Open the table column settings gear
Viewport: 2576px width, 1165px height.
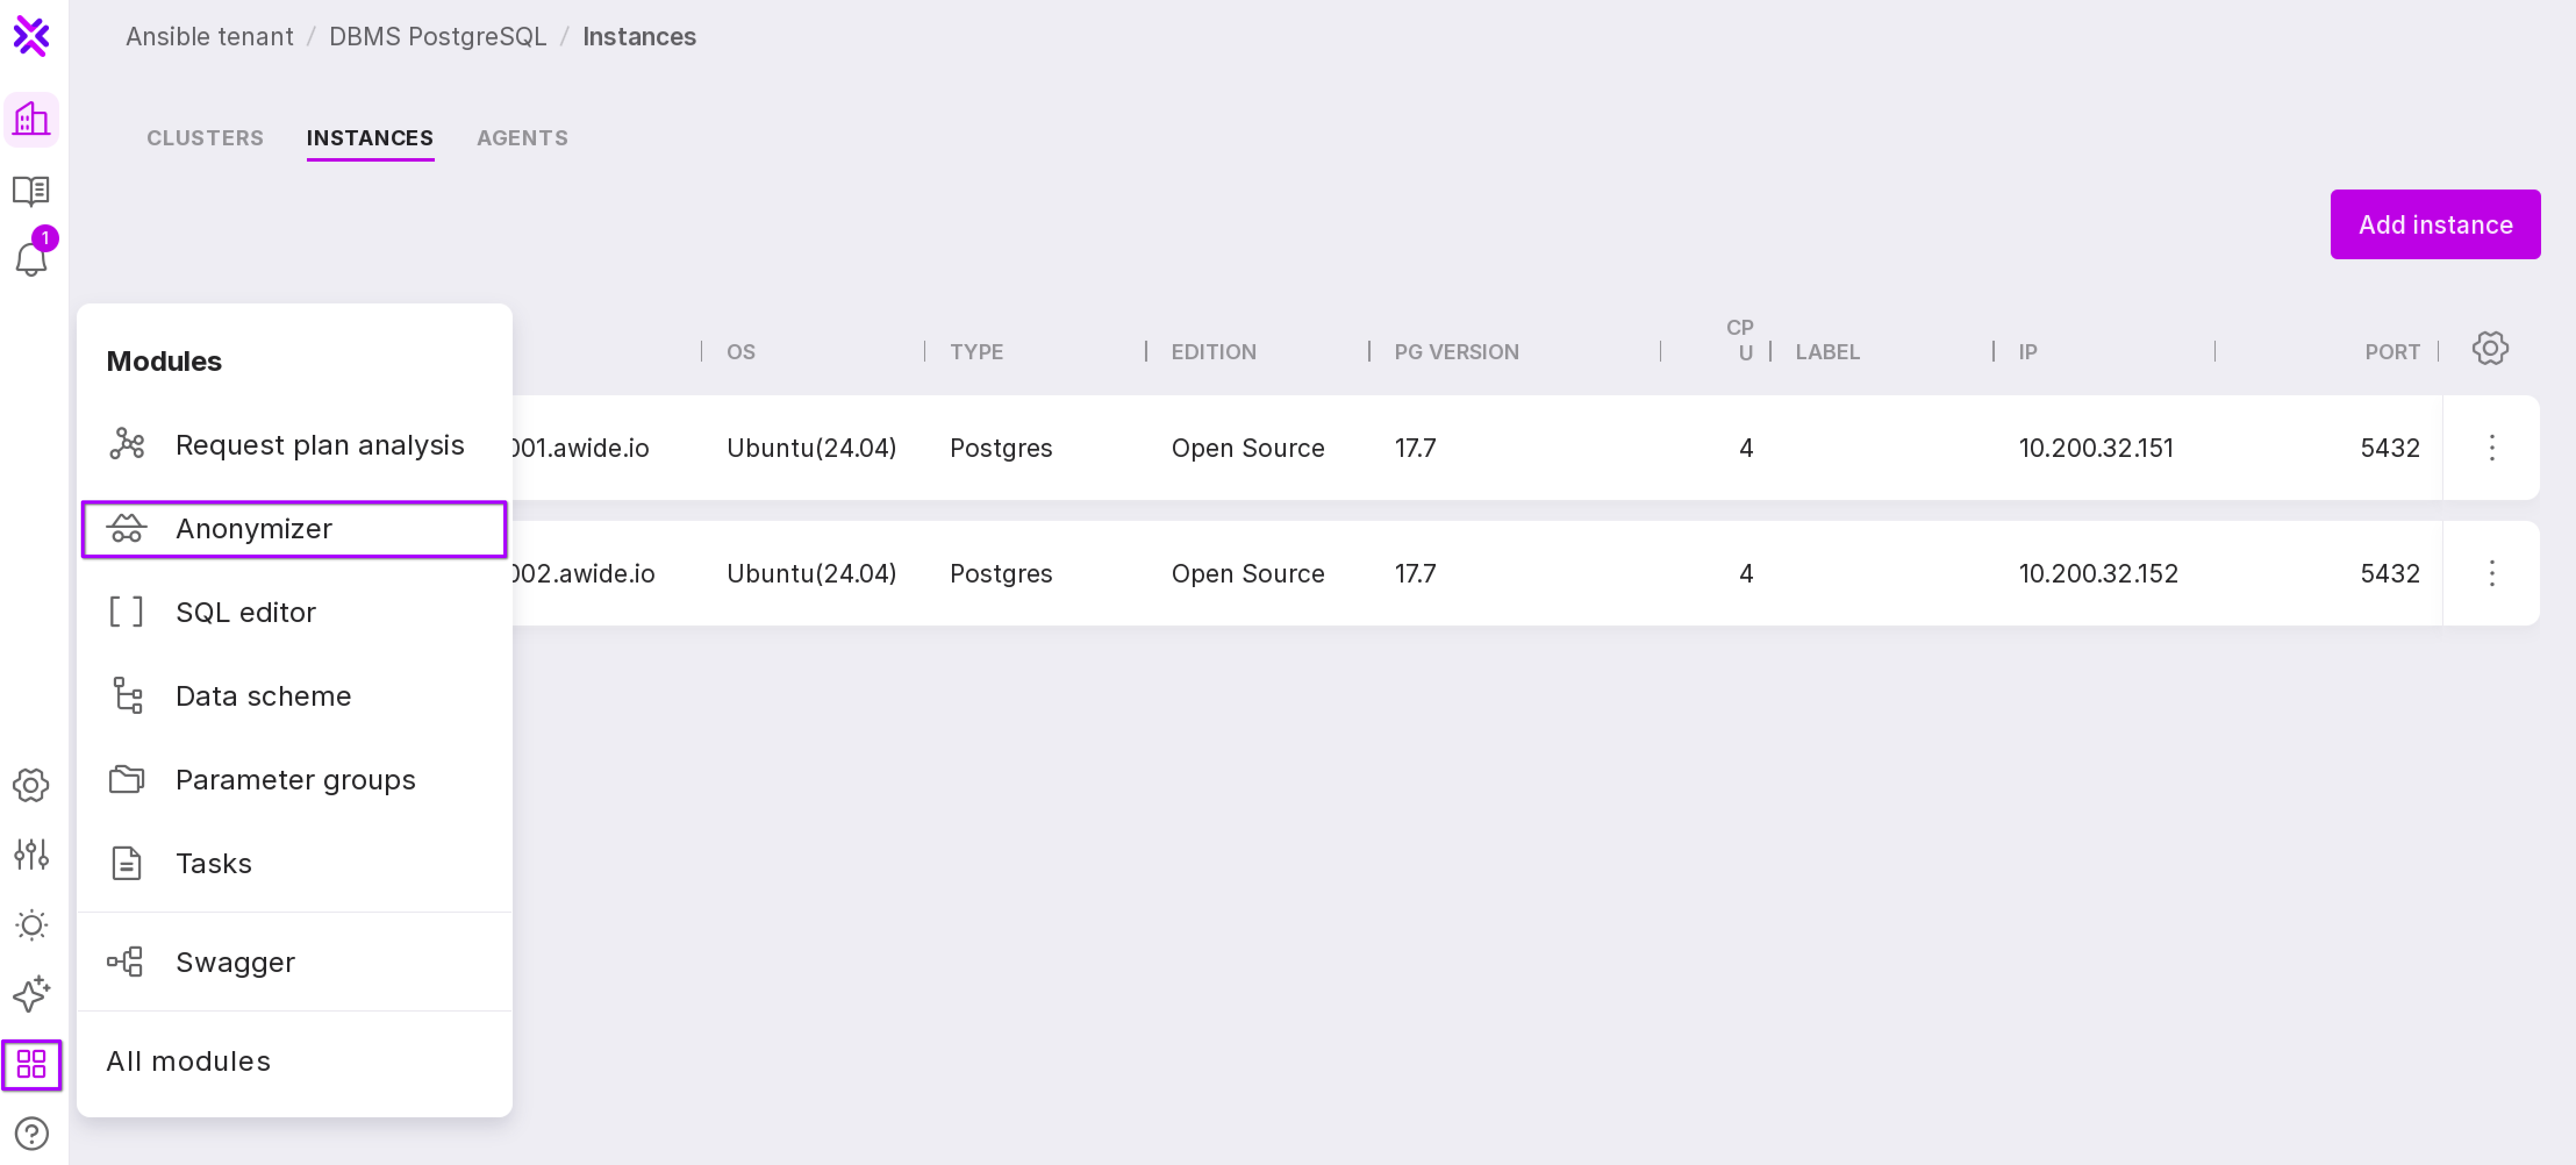[x=2489, y=349]
